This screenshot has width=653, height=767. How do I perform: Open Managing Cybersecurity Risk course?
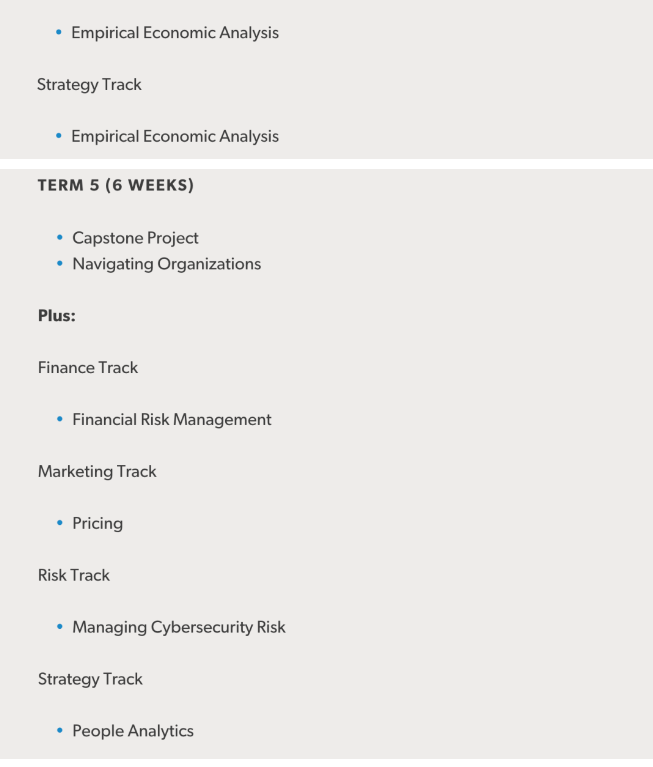(x=179, y=628)
